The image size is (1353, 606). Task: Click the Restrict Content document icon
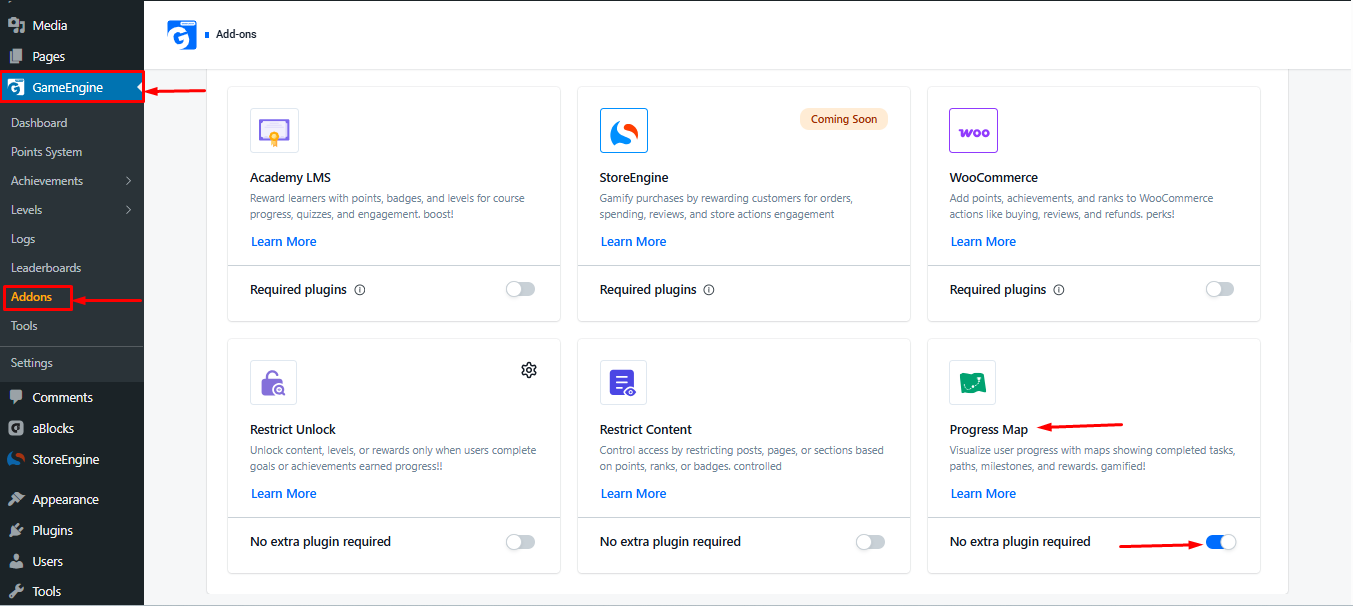pyautogui.click(x=624, y=383)
